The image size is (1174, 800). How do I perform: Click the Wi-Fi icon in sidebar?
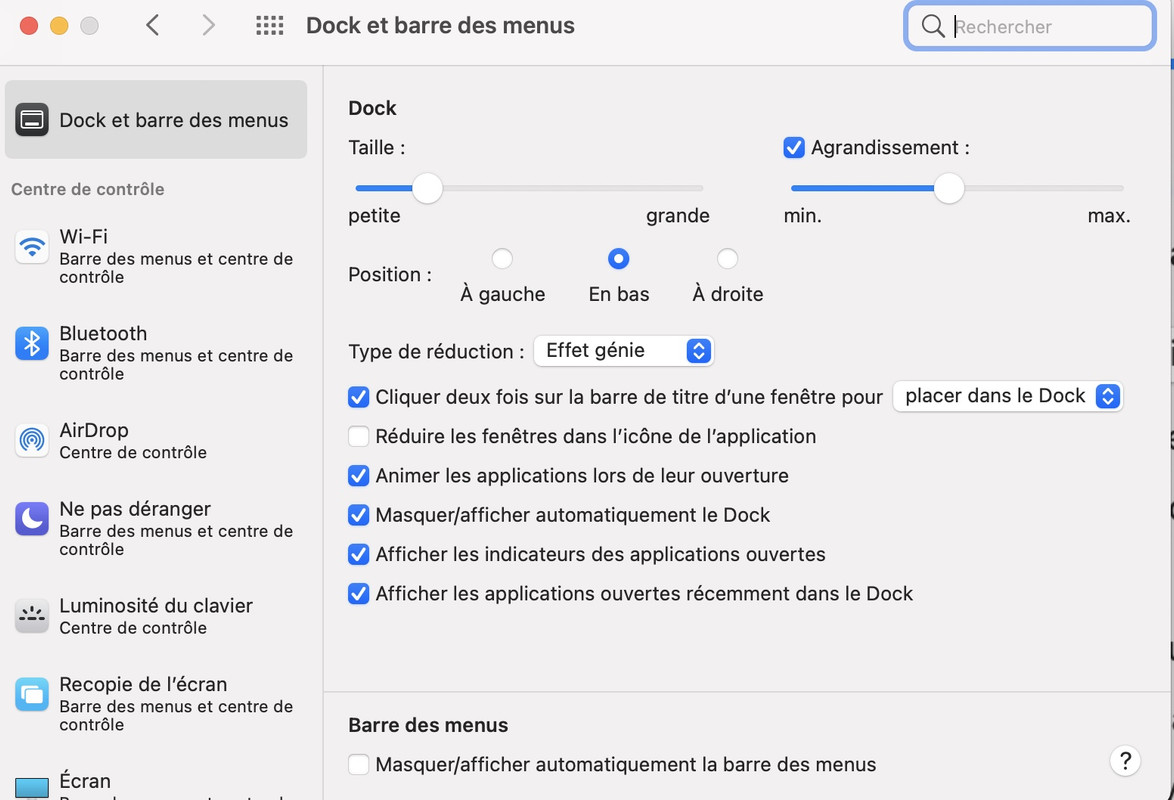pos(32,247)
